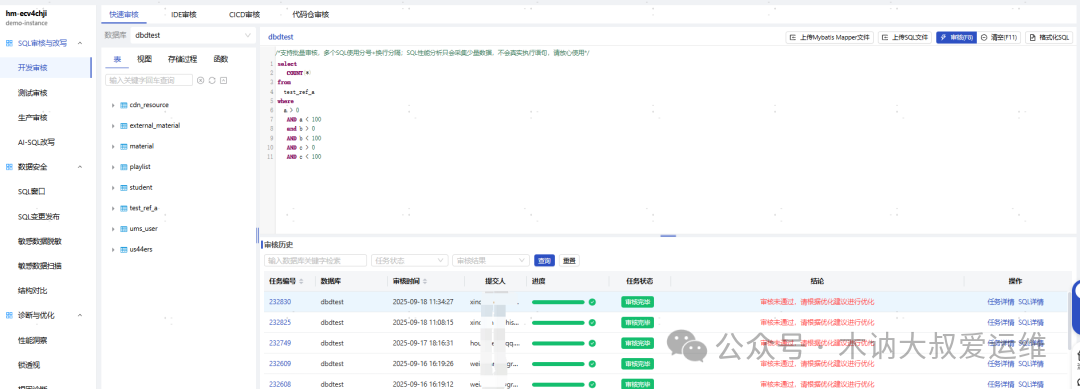Screen dimensions: 1080x389
Task: Switch to the 视图 tab
Action: (145, 60)
